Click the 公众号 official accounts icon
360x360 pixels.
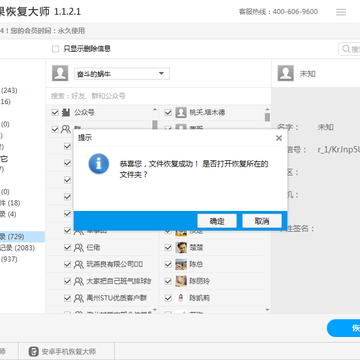click(x=66, y=112)
